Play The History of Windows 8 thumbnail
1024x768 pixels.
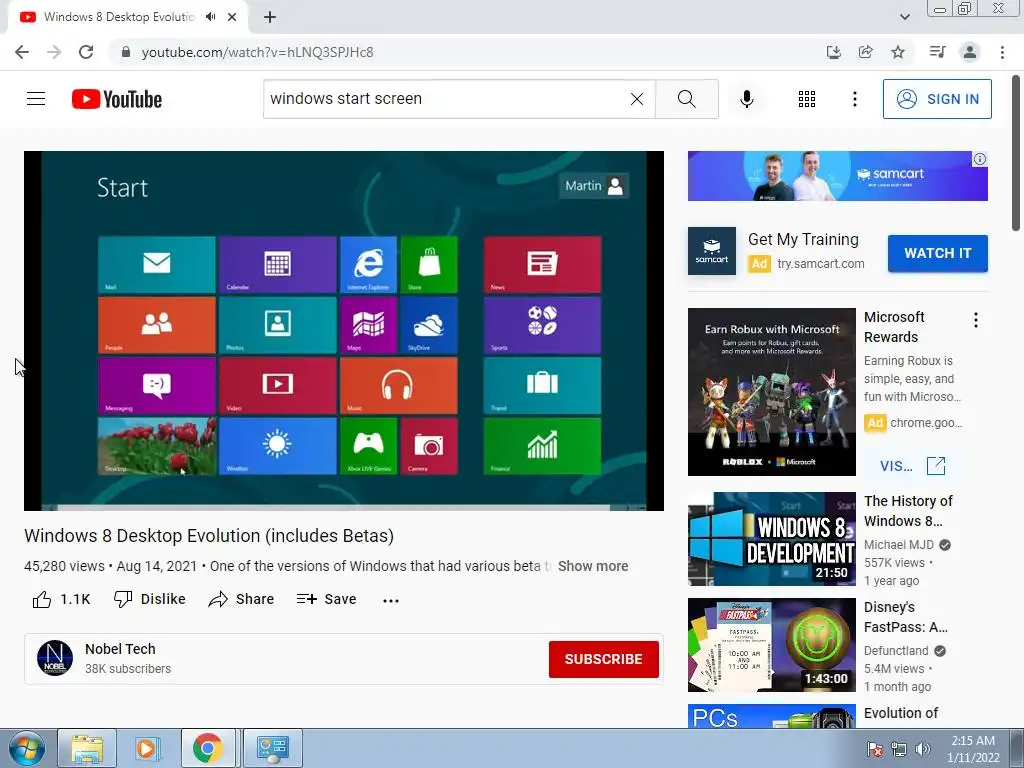point(771,539)
